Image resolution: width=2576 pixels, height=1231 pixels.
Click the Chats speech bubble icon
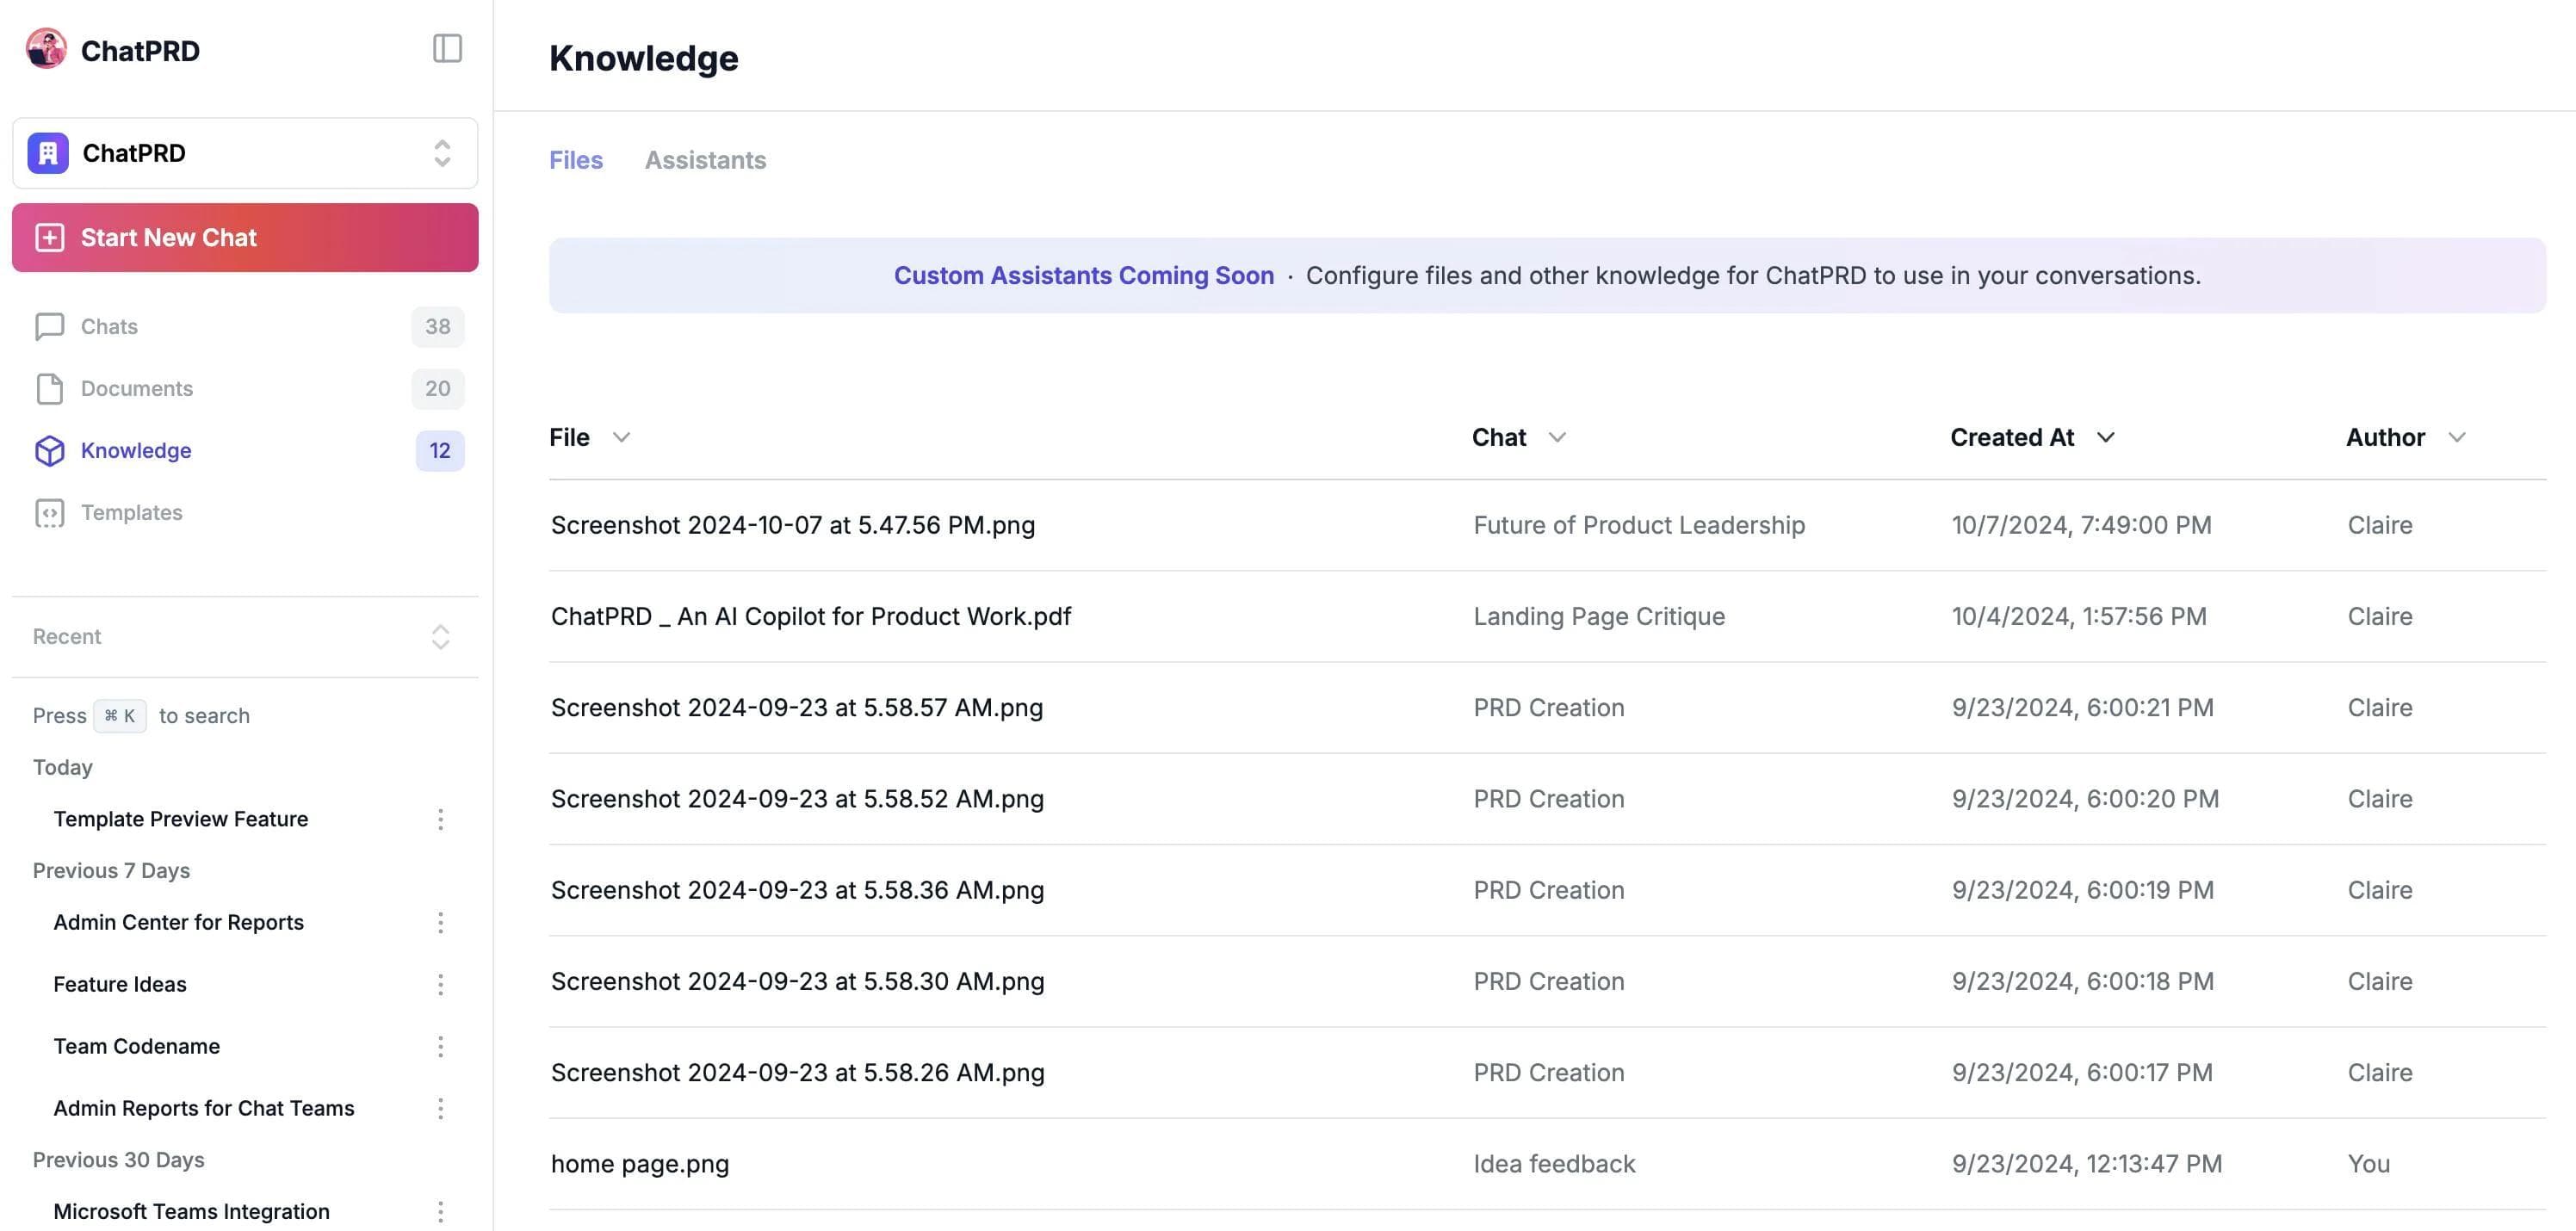click(49, 326)
